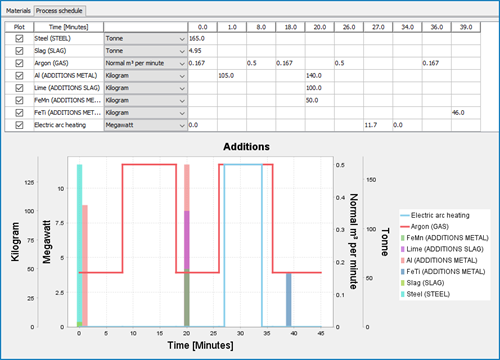This screenshot has width=500, height=360.
Task: Select the 34.0 time column header
Action: (x=407, y=27)
